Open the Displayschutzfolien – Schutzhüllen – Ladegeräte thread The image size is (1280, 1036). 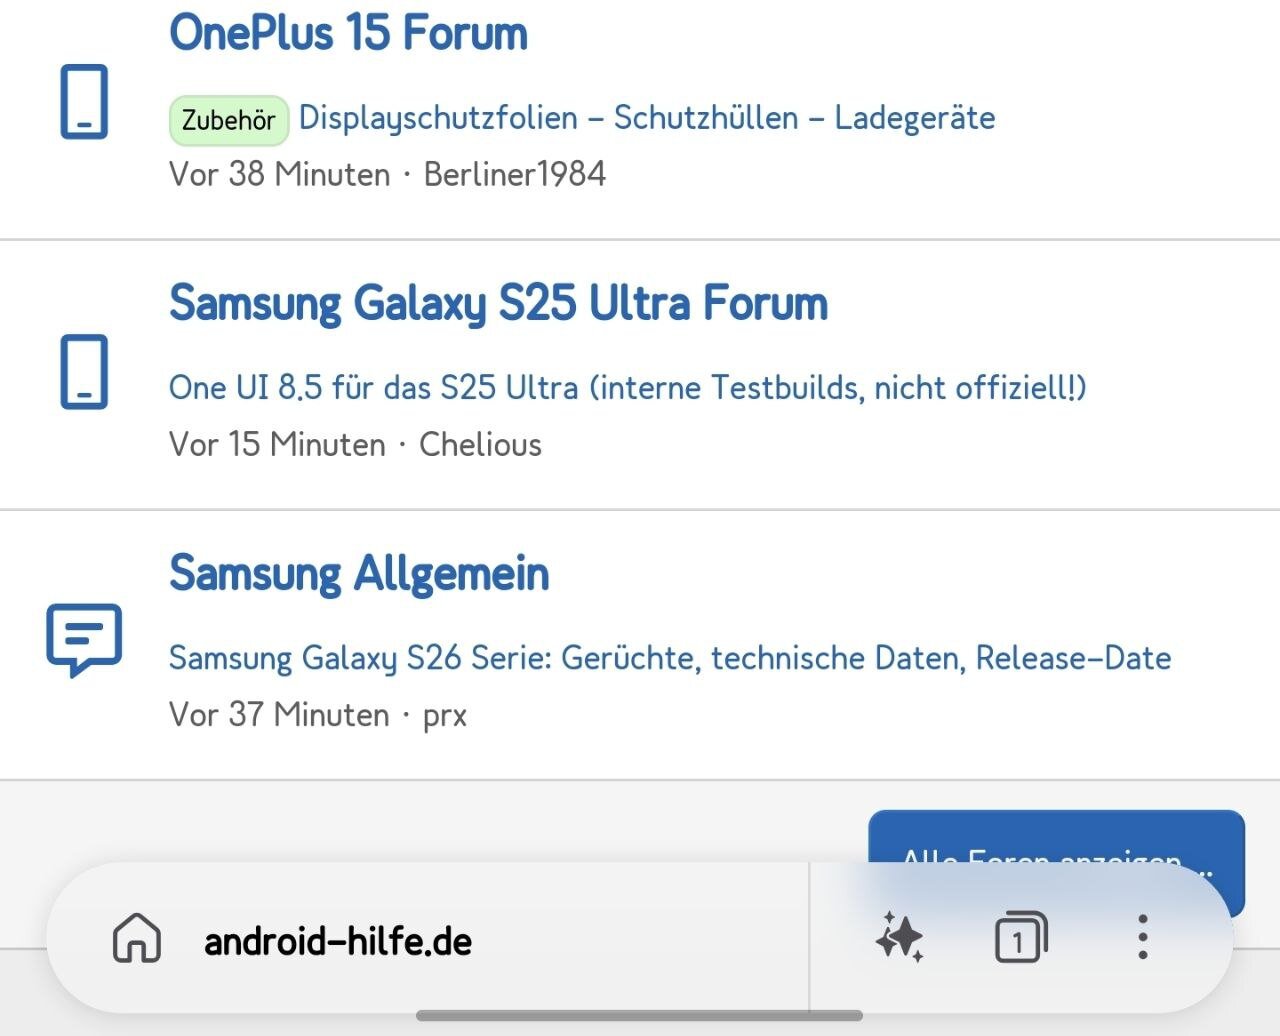coord(647,118)
